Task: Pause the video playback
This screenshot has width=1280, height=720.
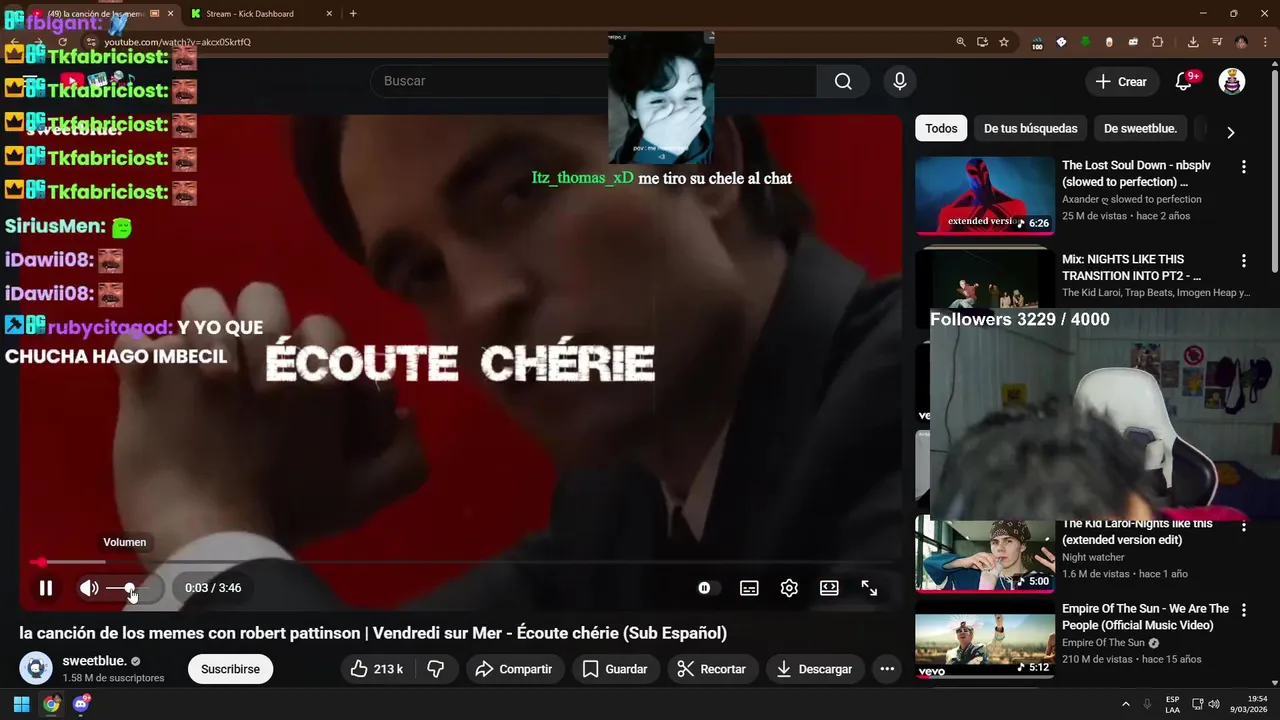Action: [x=46, y=588]
